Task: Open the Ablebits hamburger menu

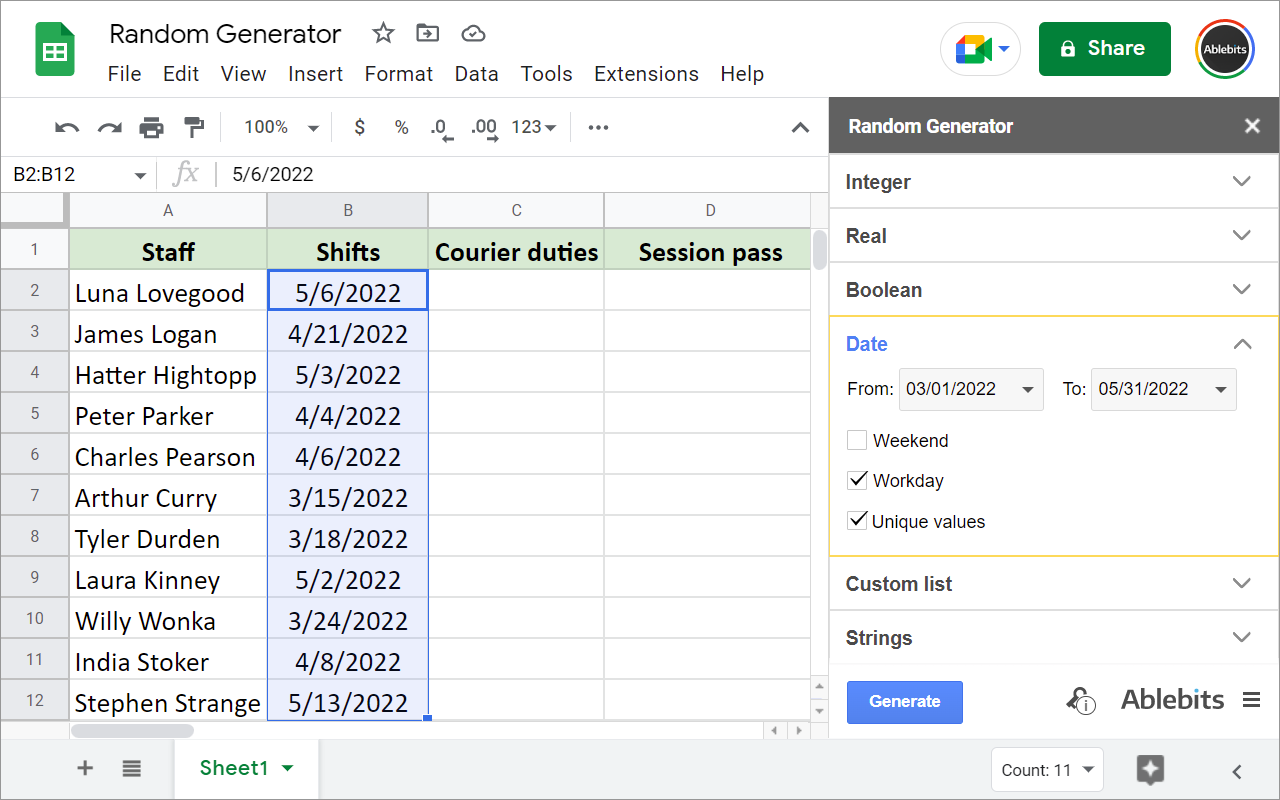Action: (x=1251, y=700)
